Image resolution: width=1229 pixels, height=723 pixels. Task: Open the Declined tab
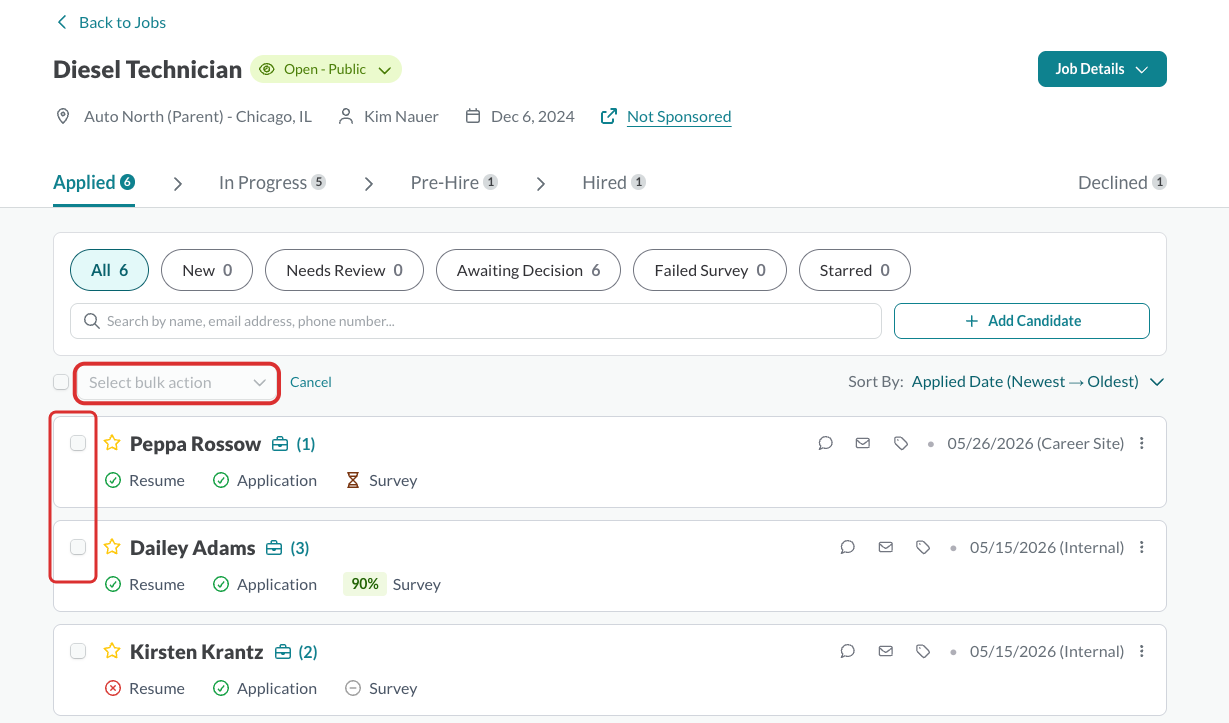(1122, 183)
